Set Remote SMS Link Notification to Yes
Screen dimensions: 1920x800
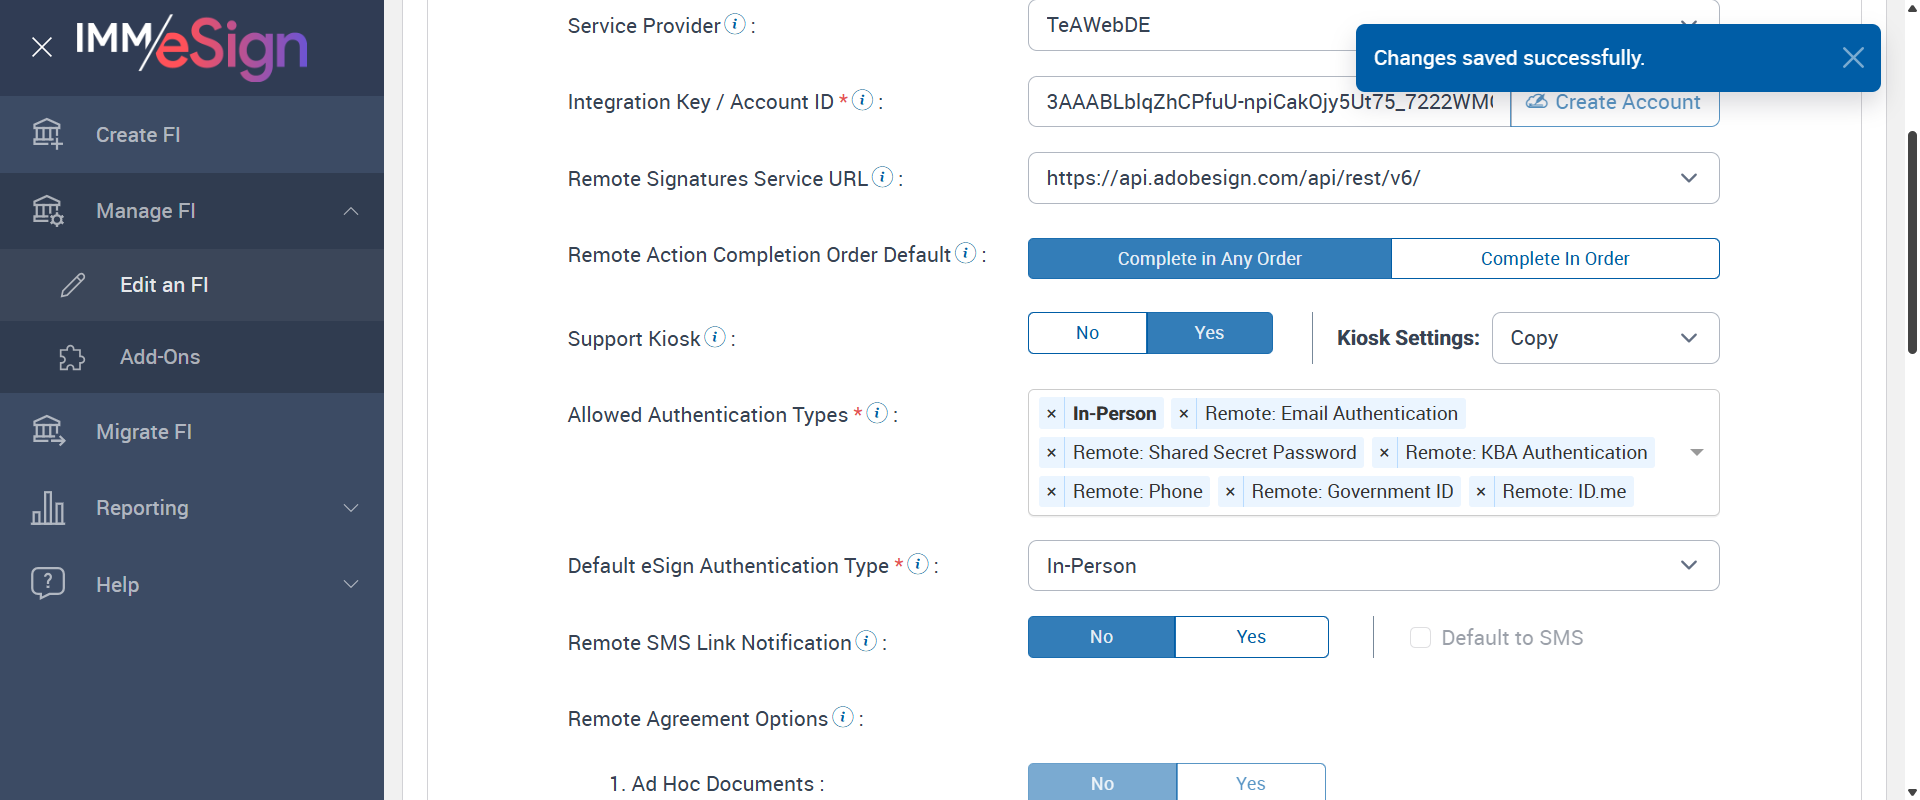point(1251,637)
